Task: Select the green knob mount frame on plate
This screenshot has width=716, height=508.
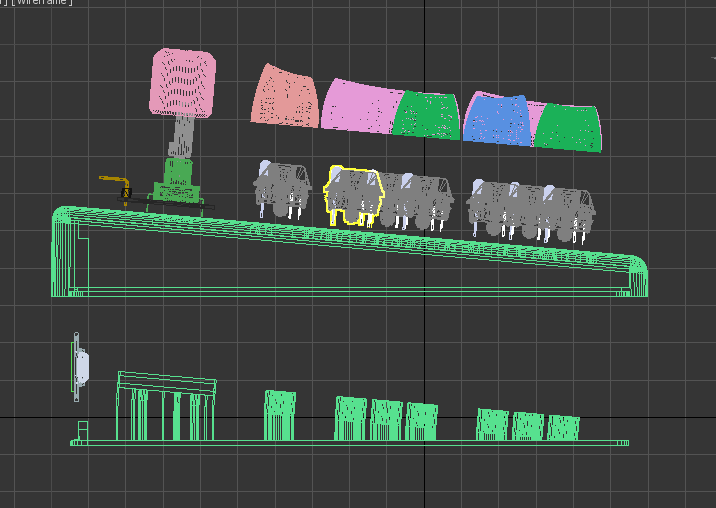Action: [x=165, y=406]
